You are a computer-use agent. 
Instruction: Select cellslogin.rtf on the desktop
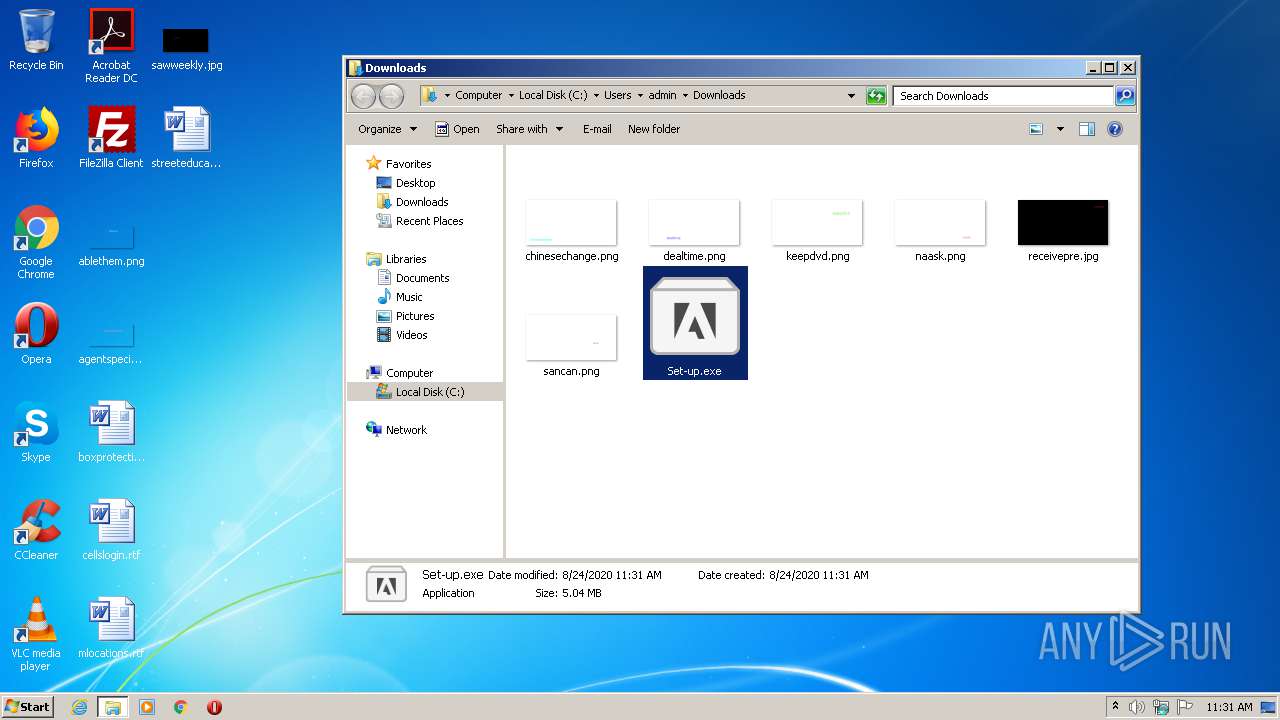pyautogui.click(x=111, y=530)
